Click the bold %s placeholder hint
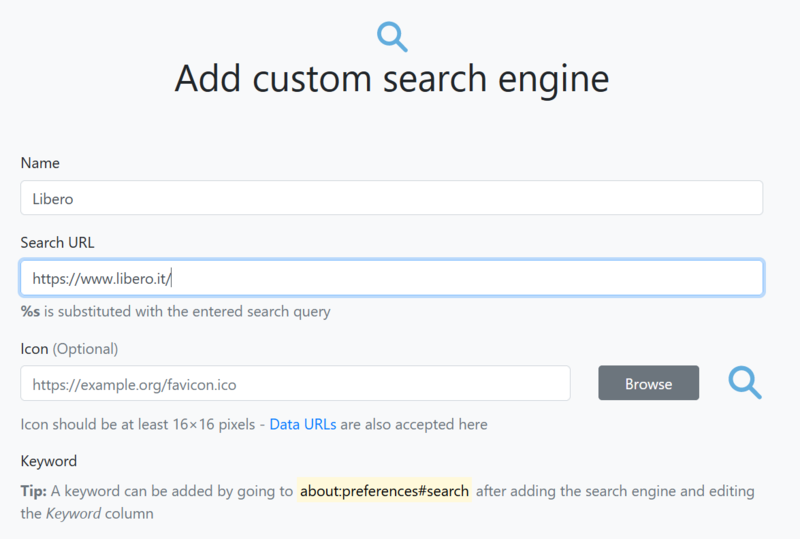800x539 pixels. [x=30, y=311]
